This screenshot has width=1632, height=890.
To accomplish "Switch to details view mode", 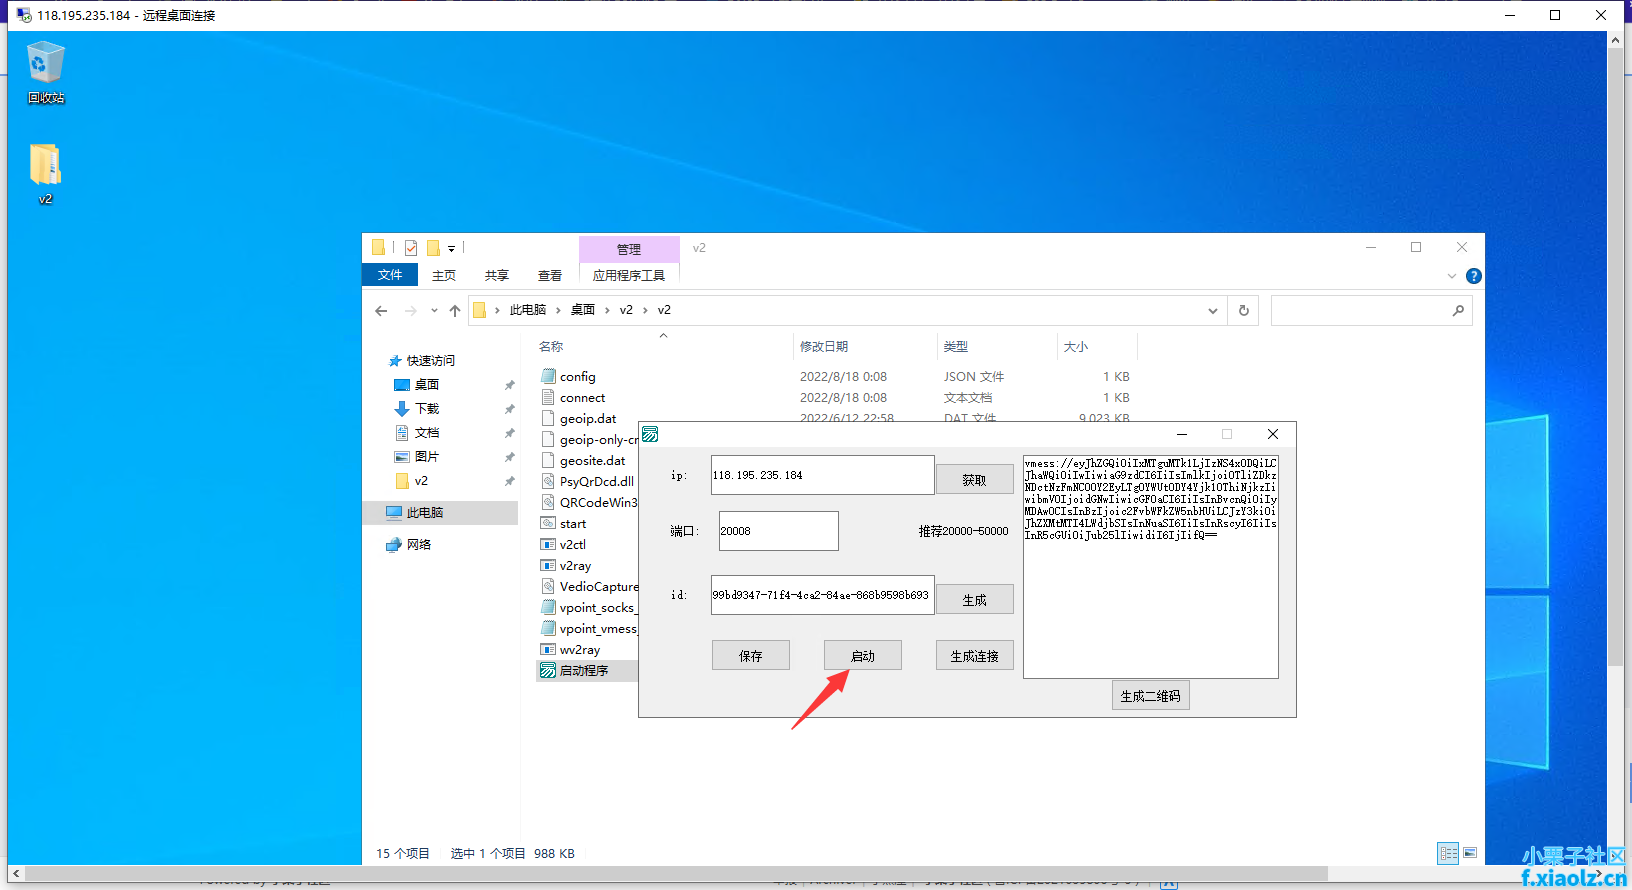I will tap(1447, 853).
